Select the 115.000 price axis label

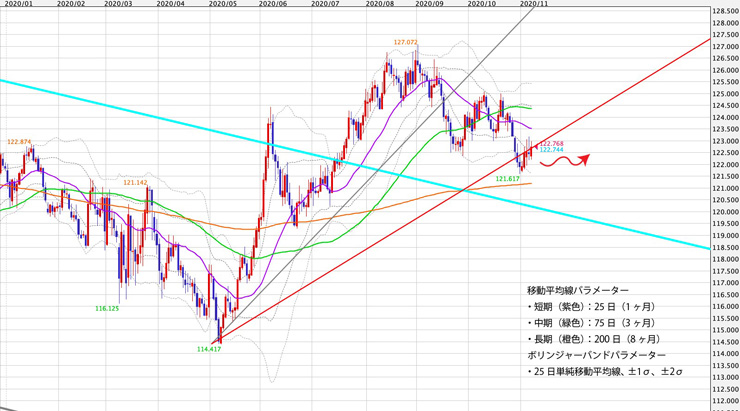pyautogui.click(x=726, y=330)
